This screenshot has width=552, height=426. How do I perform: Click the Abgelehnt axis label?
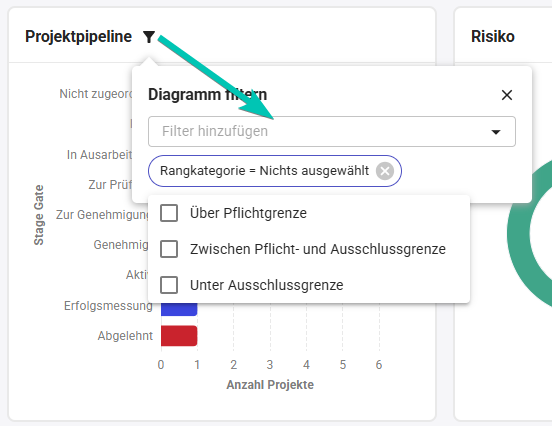(125, 336)
